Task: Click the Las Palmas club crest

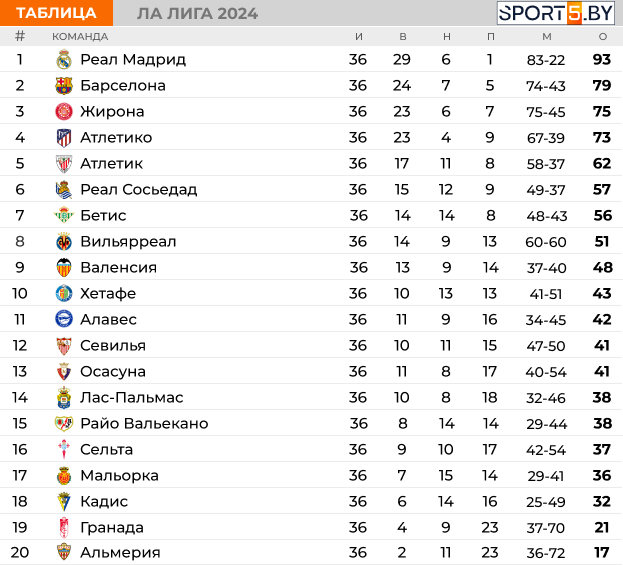Action: pyautogui.click(x=64, y=398)
